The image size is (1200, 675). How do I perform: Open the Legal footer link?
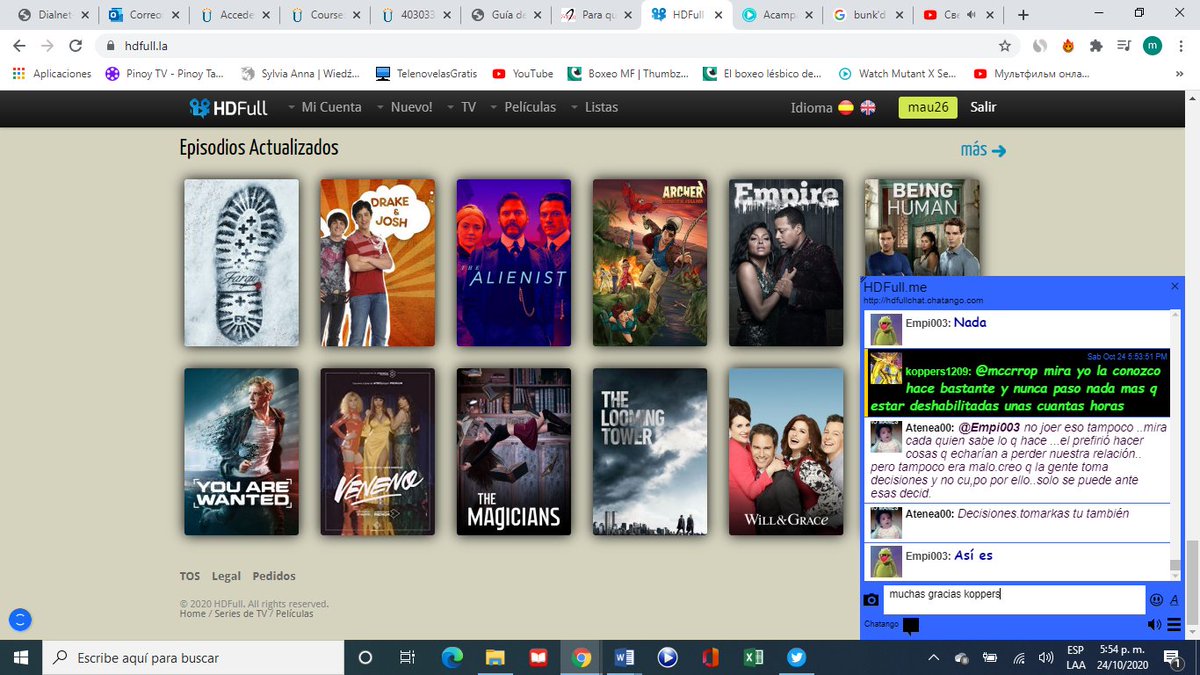click(x=226, y=576)
